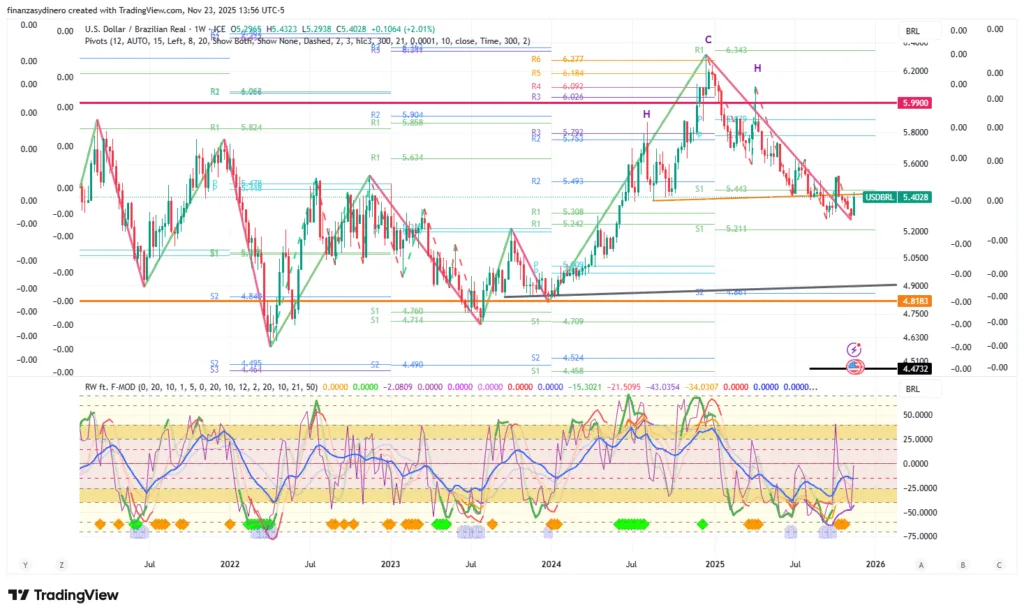
Task: Click the Z button on the time axis
Action: tap(61, 565)
